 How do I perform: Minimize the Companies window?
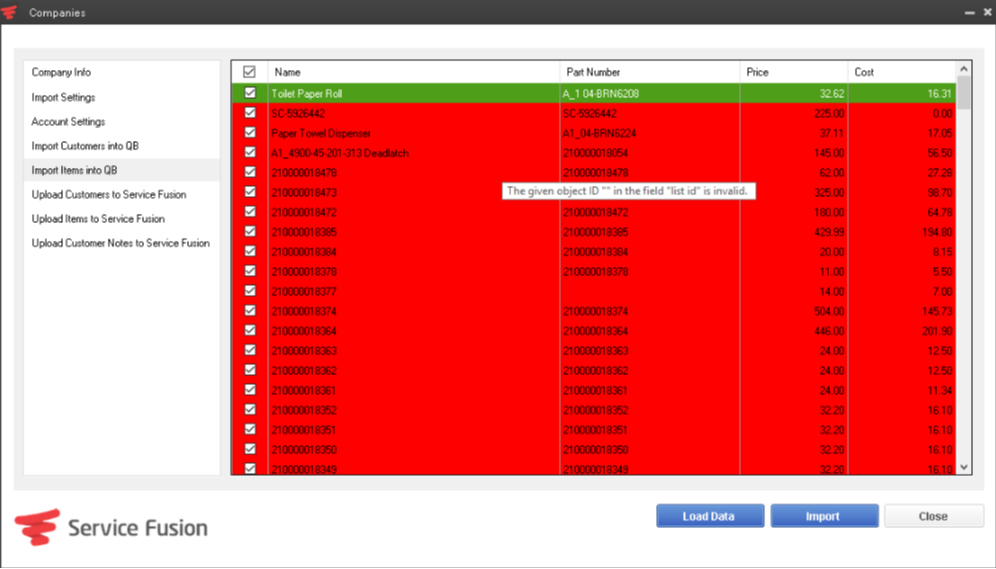tap(969, 12)
